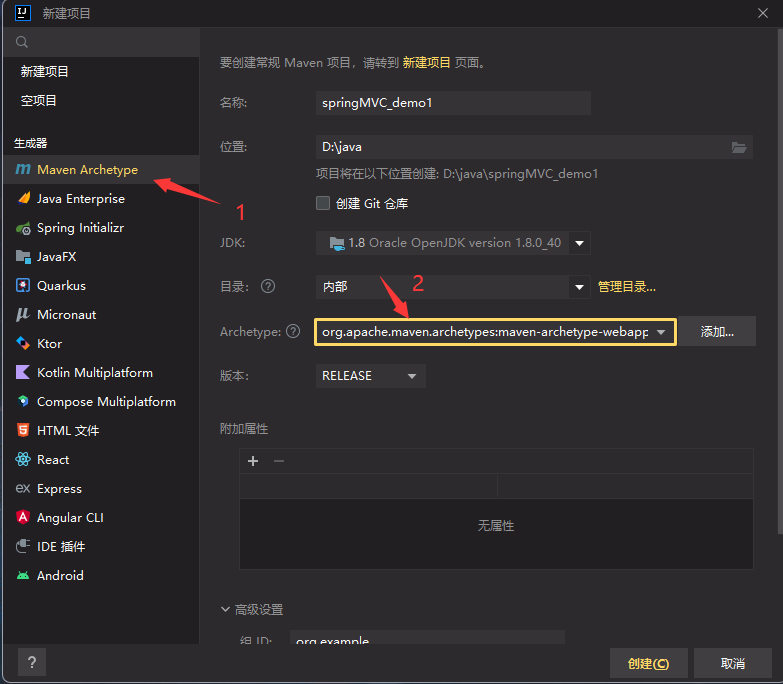Image resolution: width=783 pixels, height=684 pixels.
Task: Select 新建项目 in the left list
Action: 101,71
